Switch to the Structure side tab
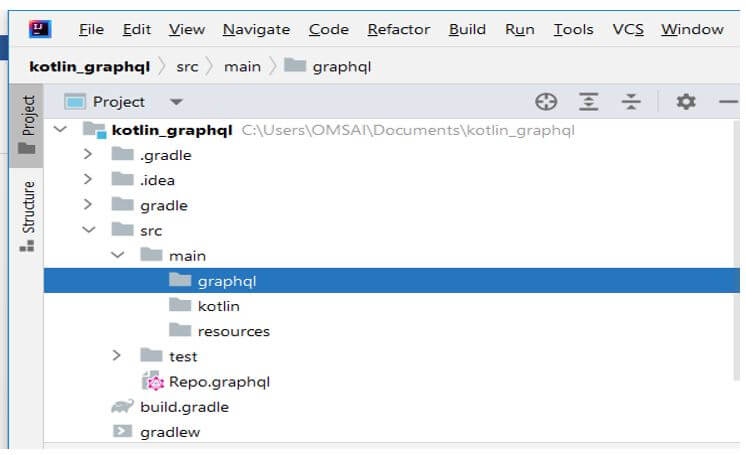746x455 pixels. tap(27, 216)
